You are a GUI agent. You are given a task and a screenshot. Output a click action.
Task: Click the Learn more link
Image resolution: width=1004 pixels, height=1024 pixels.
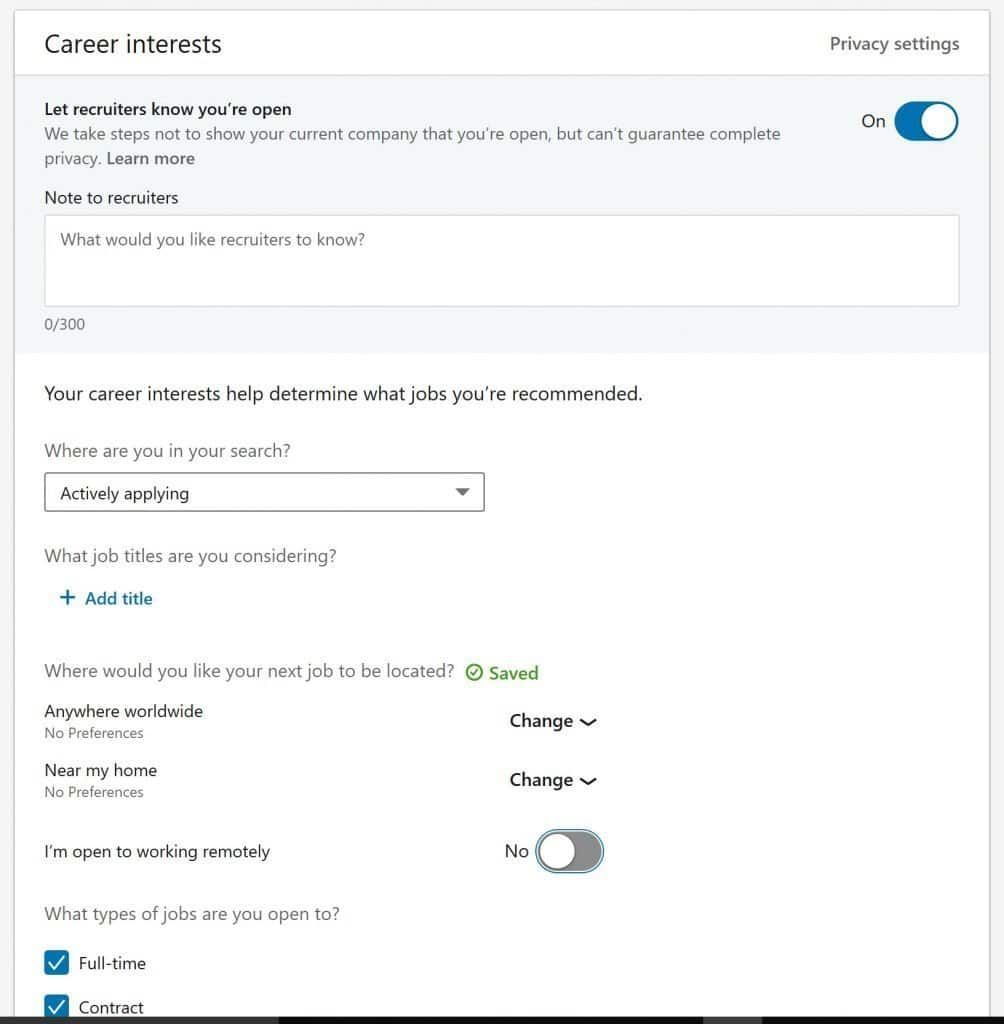click(x=150, y=158)
